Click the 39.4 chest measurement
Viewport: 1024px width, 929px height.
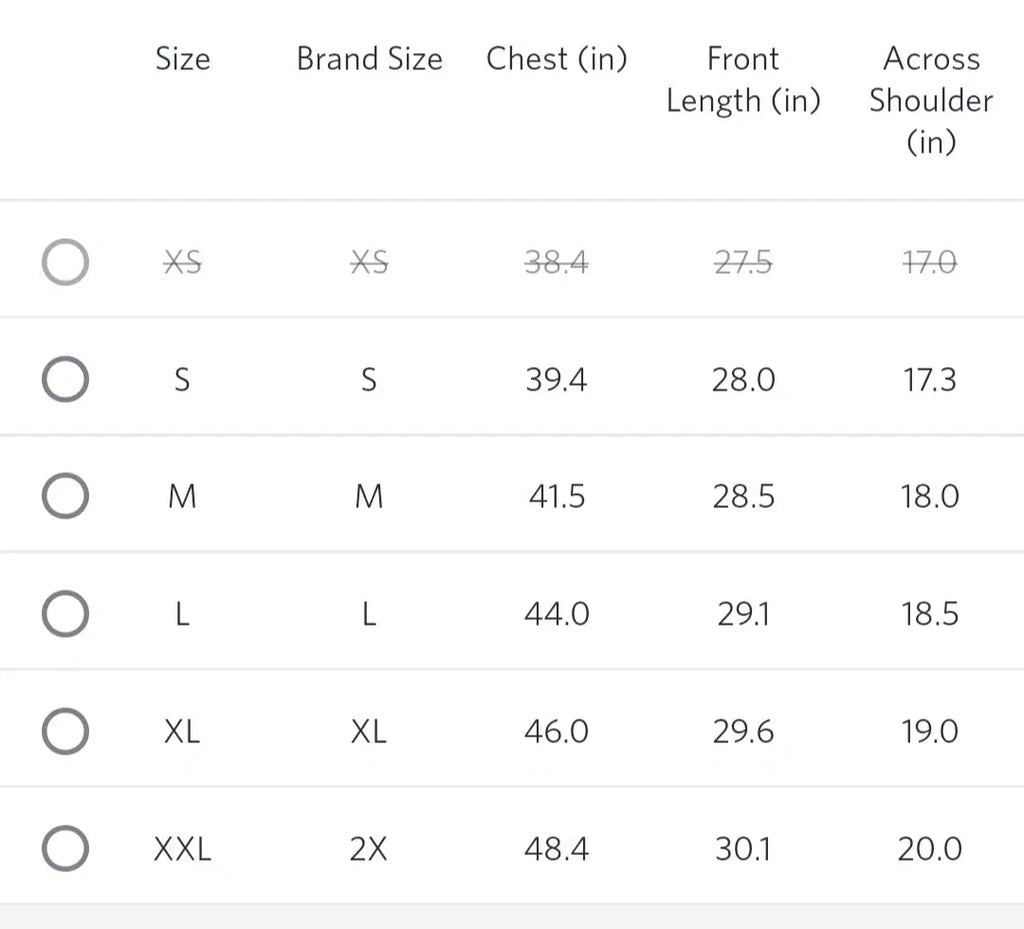(556, 380)
